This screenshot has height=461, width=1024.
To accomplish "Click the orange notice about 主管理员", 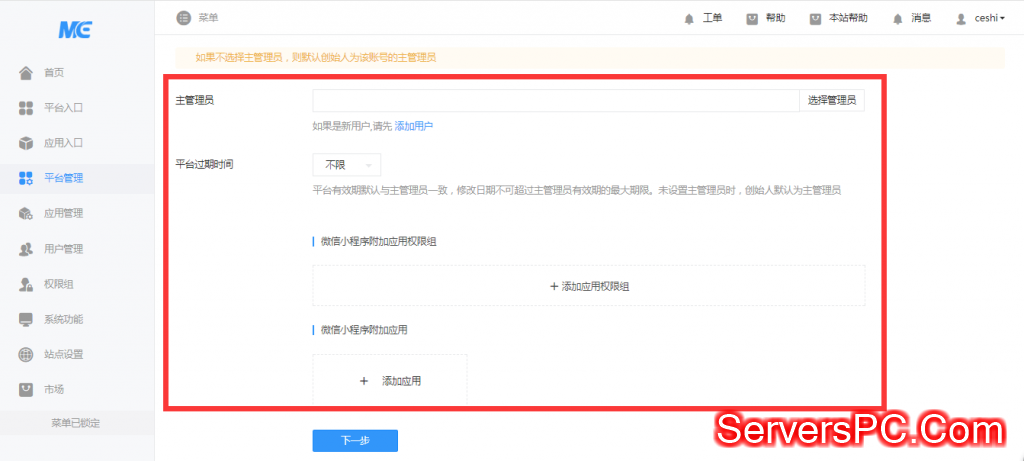I will 590,57.
